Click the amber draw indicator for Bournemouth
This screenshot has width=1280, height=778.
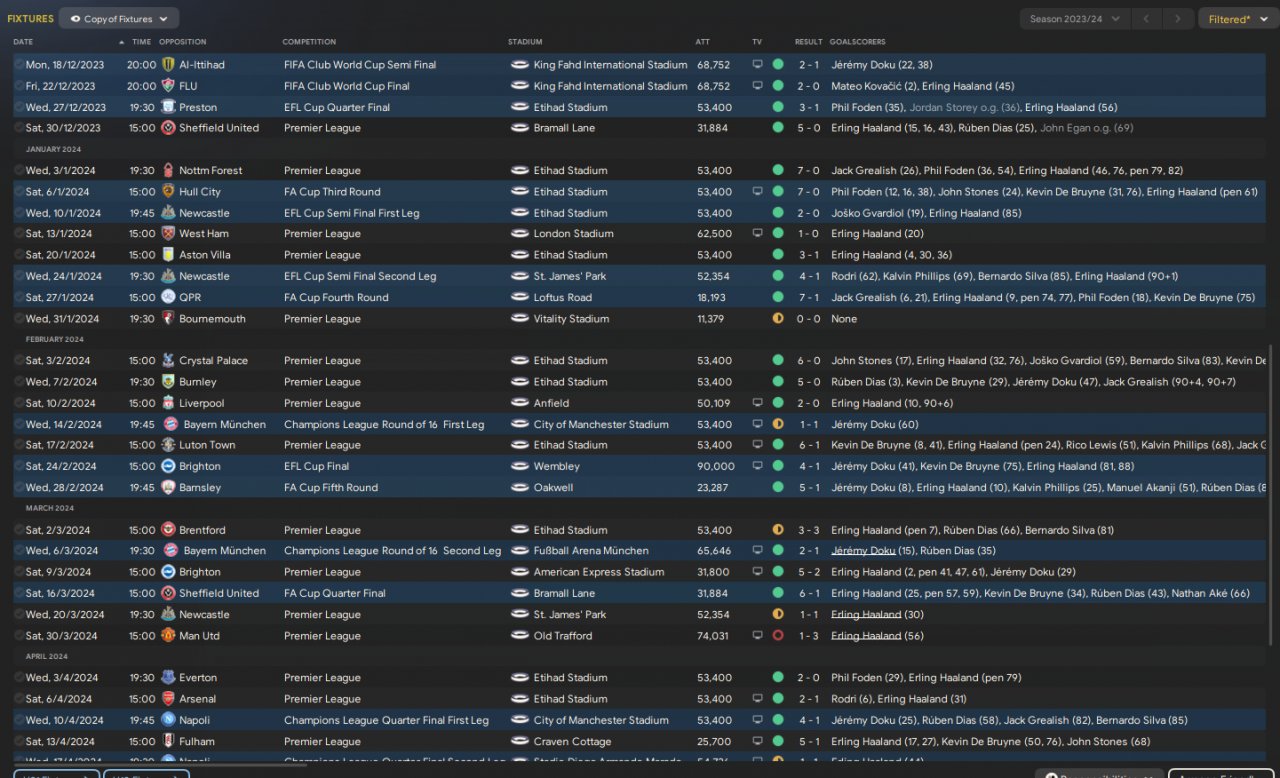coord(778,319)
